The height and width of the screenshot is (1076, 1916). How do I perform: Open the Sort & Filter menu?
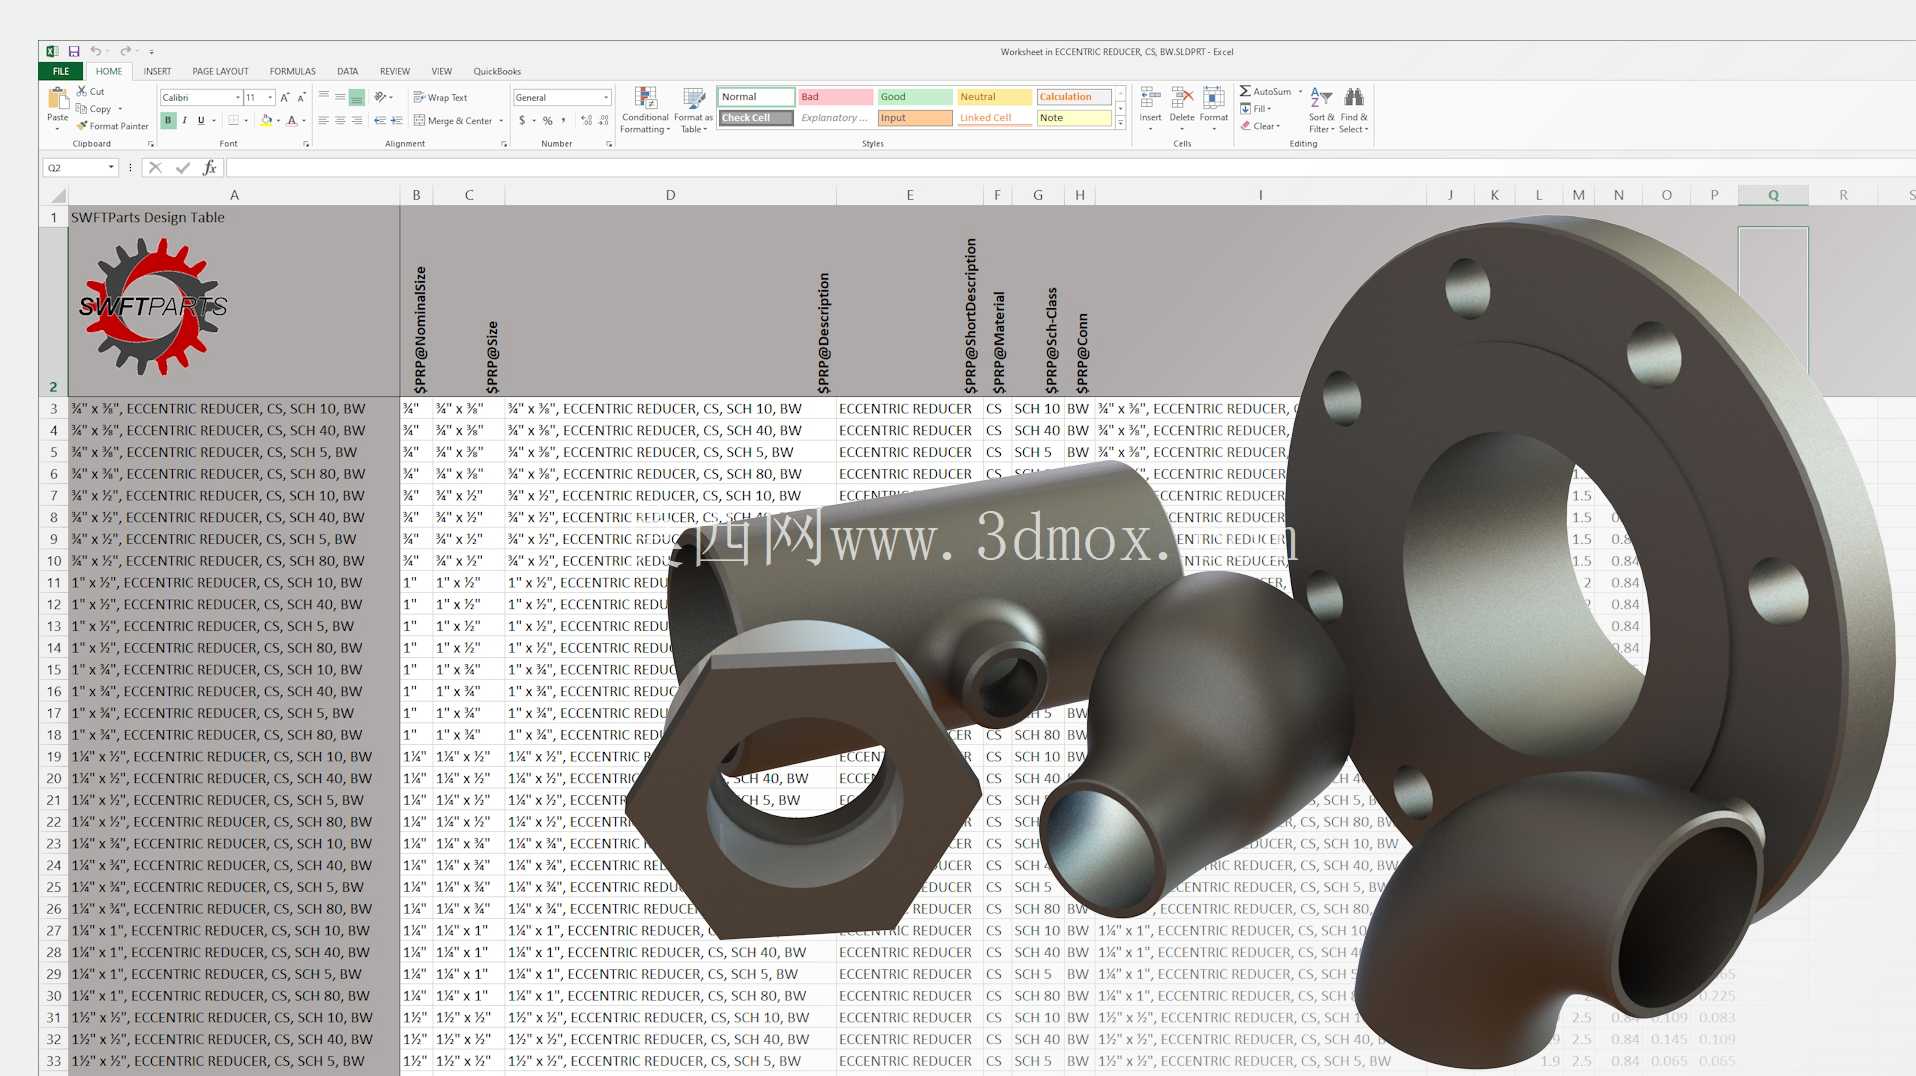(1321, 110)
